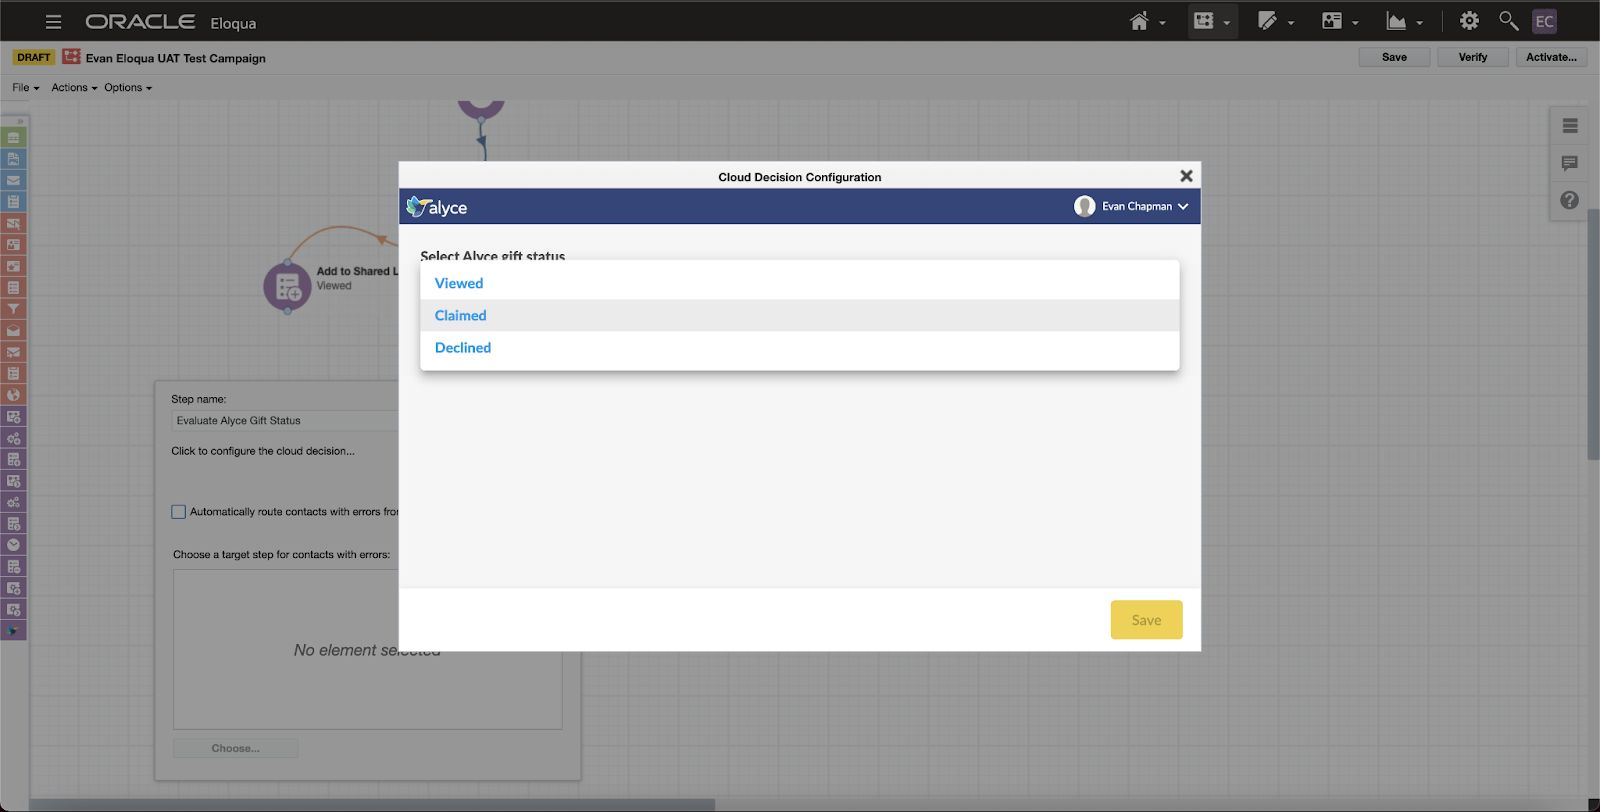The image size is (1600, 812).
Task: Click the 'Click to configure the cloud decision...' text
Action: click(263, 451)
